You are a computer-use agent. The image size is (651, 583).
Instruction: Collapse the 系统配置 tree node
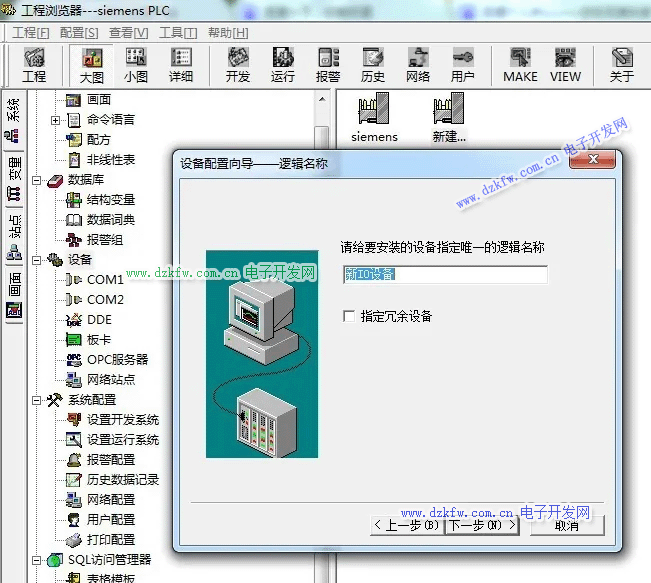(x=37, y=400)
